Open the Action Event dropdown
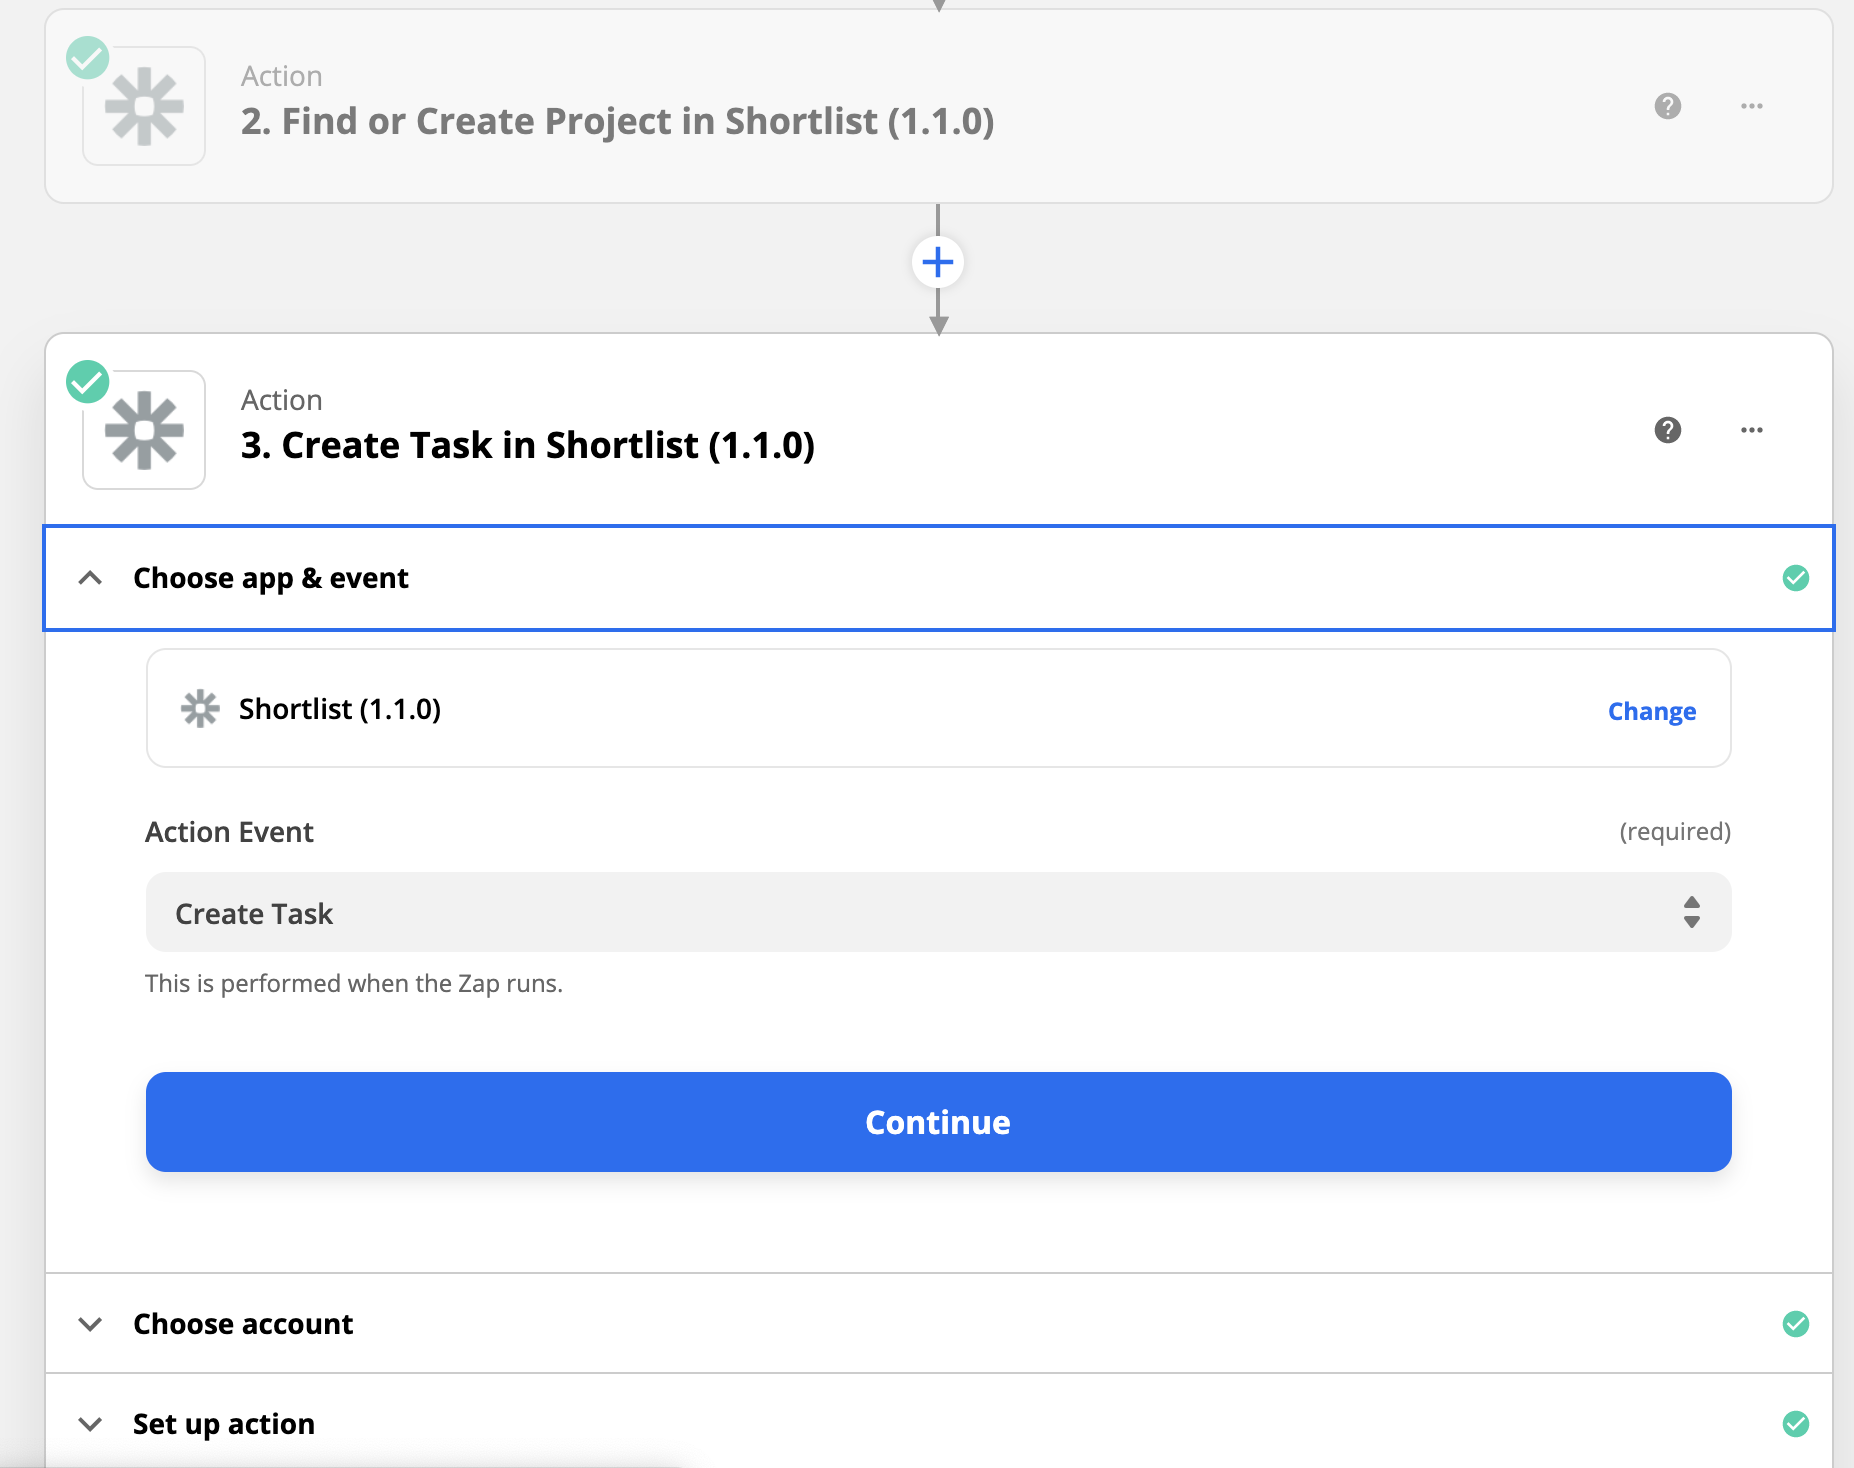The image size is (1854, 1468). pos(938,912)
